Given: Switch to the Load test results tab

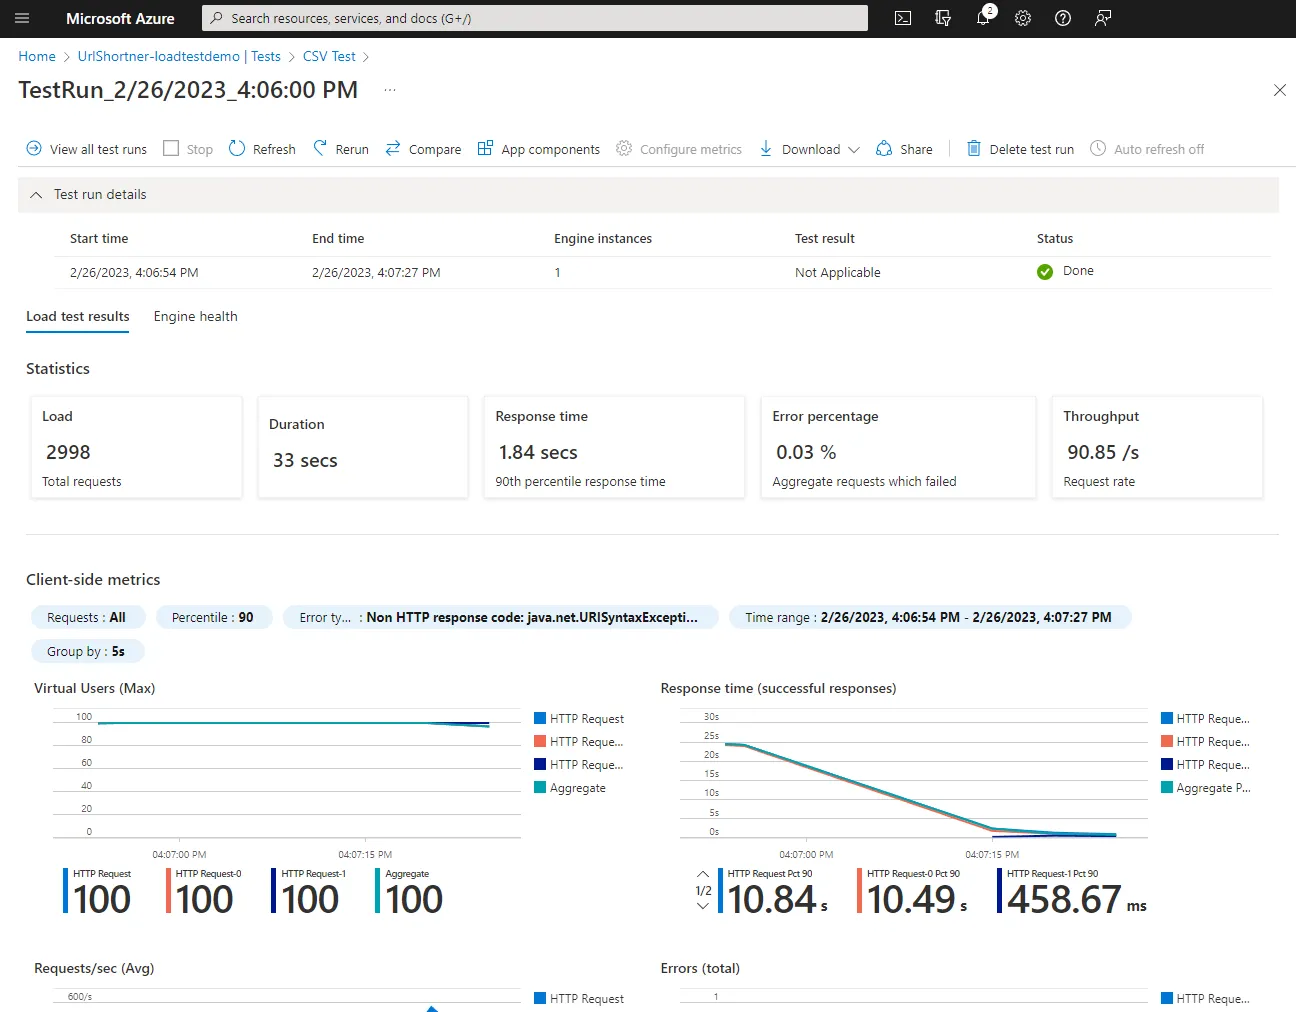Looking at the screenshot, I should tap(78, 316).
